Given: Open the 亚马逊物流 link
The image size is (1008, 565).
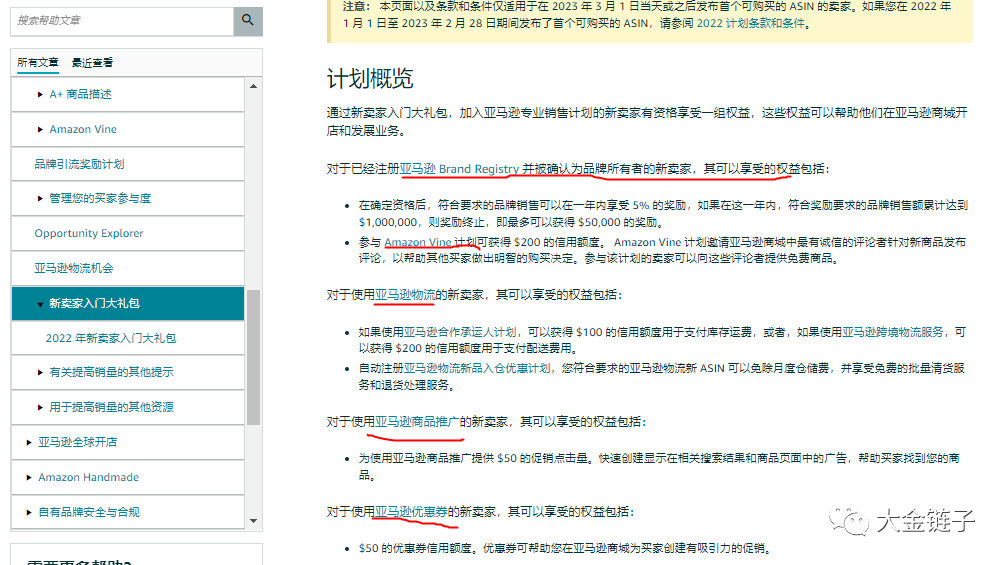Looking at the screenshot, I should point(405,294).
